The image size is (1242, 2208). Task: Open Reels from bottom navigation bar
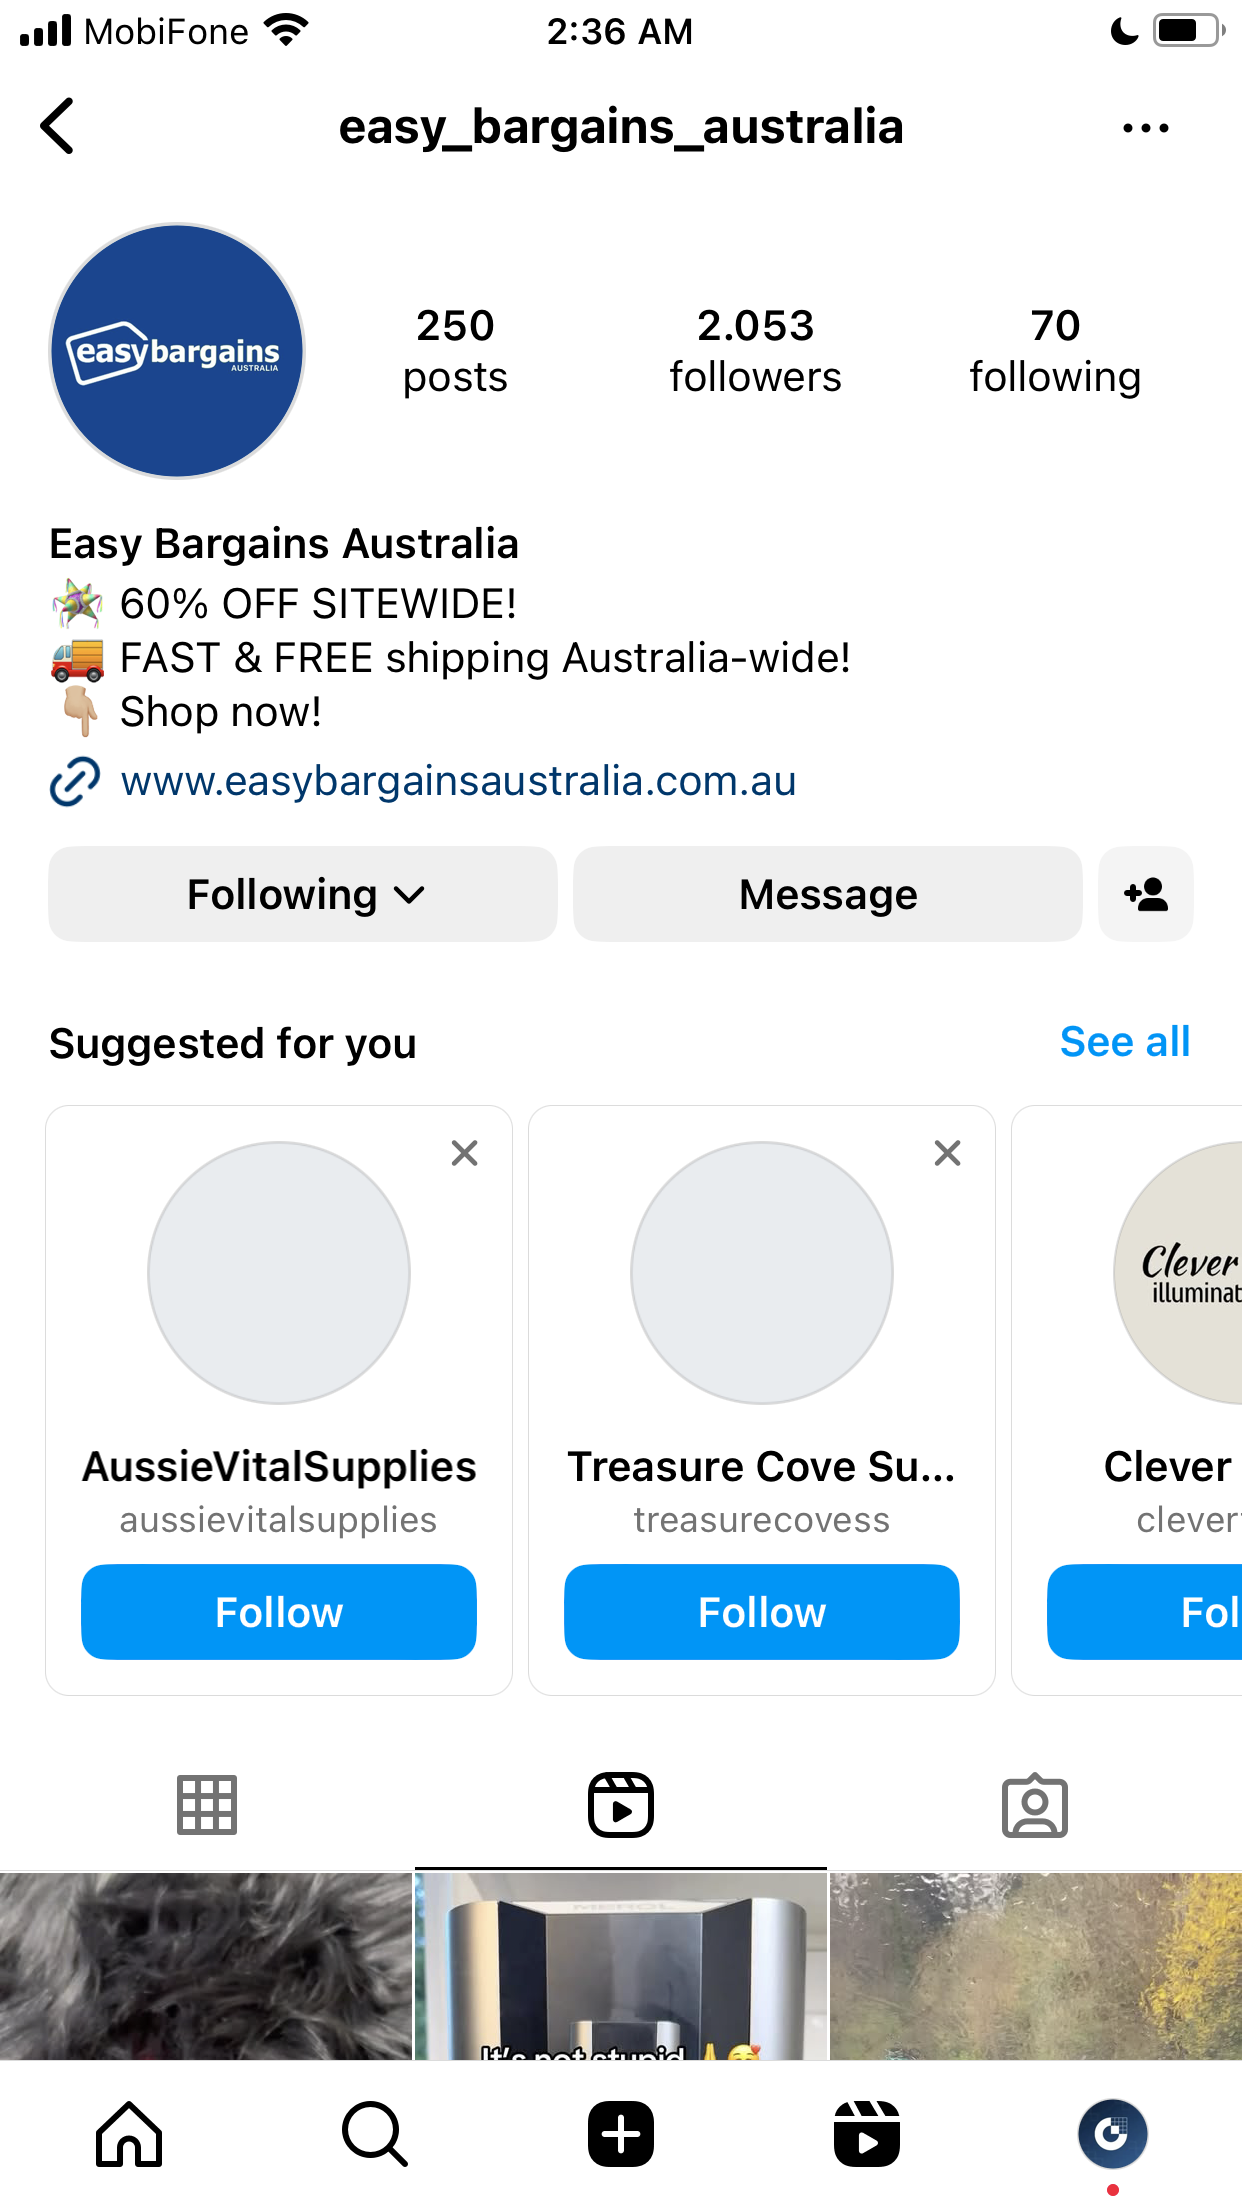tap(867, 2133)
